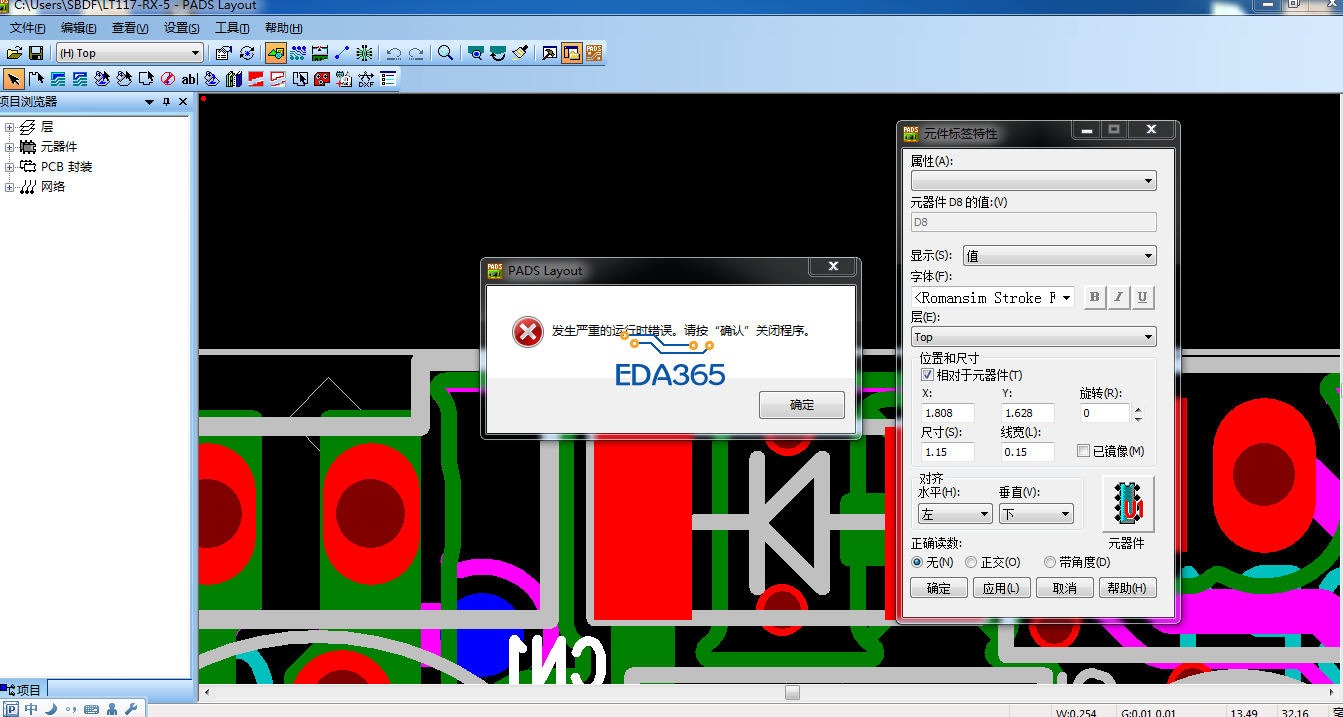Viewport: 1343px width, 717px height.
Task: Open the 工具 menu
Action: 232,28
